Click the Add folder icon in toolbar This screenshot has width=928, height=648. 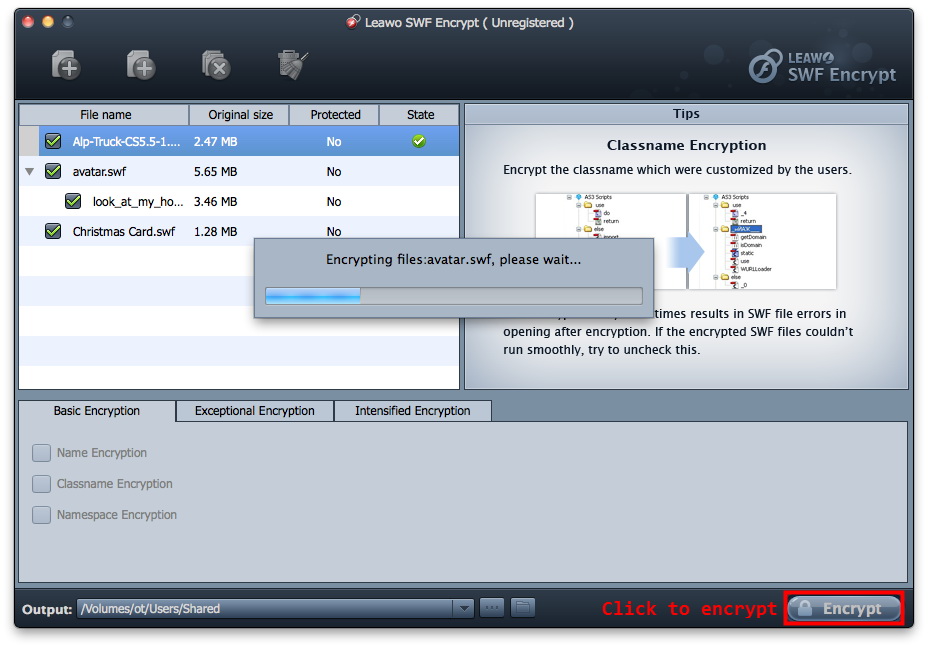[x=141, y=65]
